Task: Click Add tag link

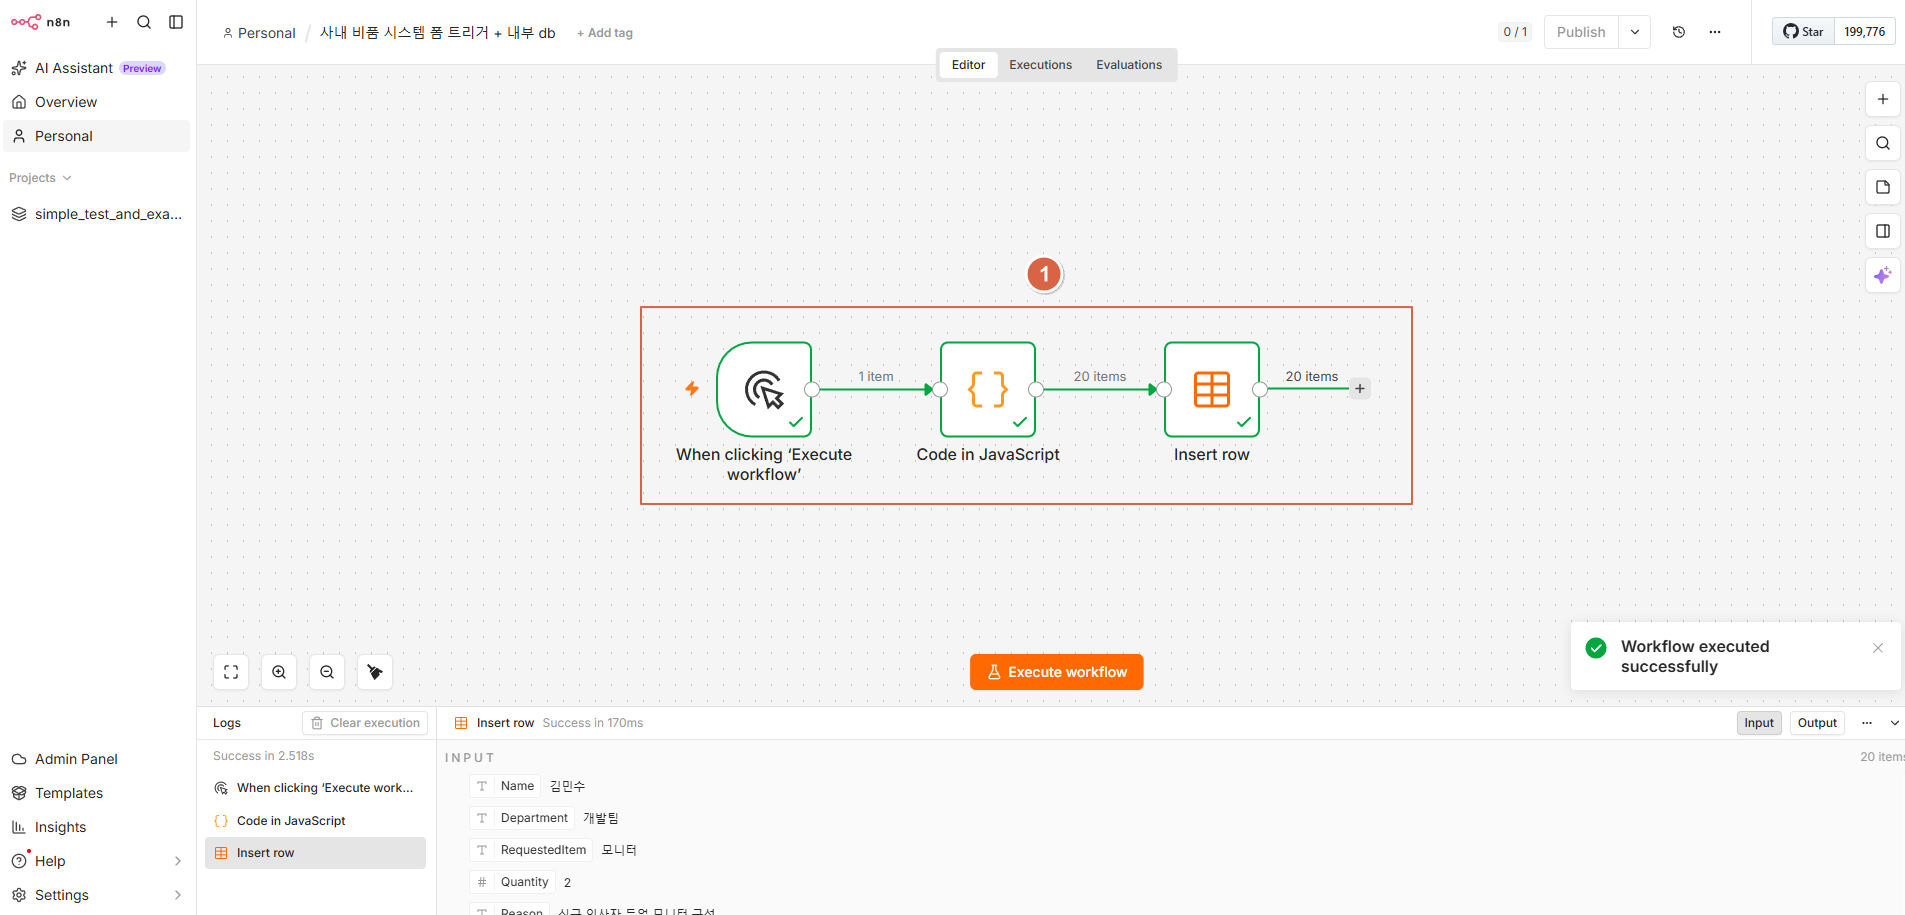Action: 605,33
